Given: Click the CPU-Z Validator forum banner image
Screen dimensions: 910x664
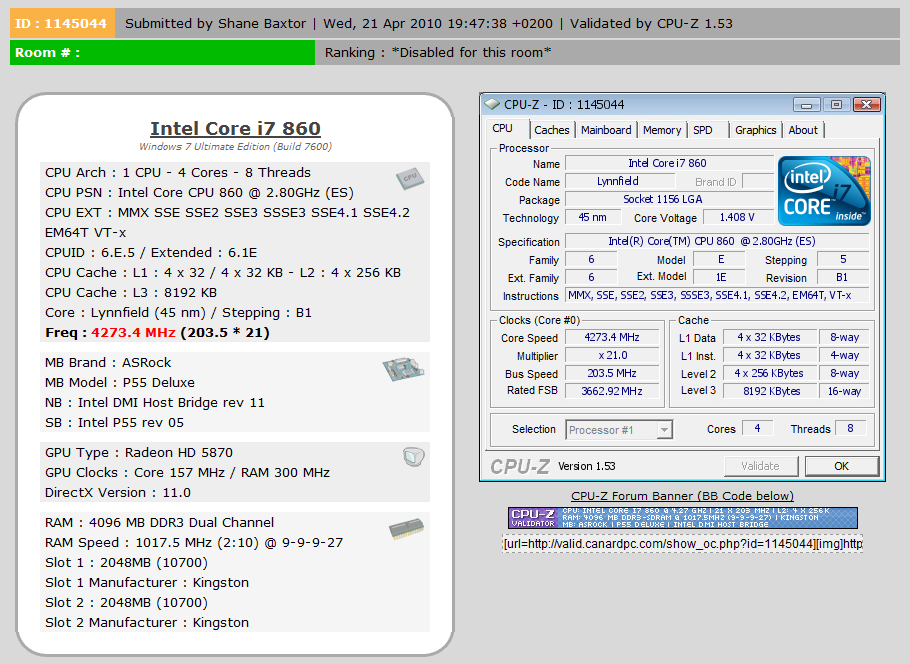Looking at the screenshot, I should 682,518.
